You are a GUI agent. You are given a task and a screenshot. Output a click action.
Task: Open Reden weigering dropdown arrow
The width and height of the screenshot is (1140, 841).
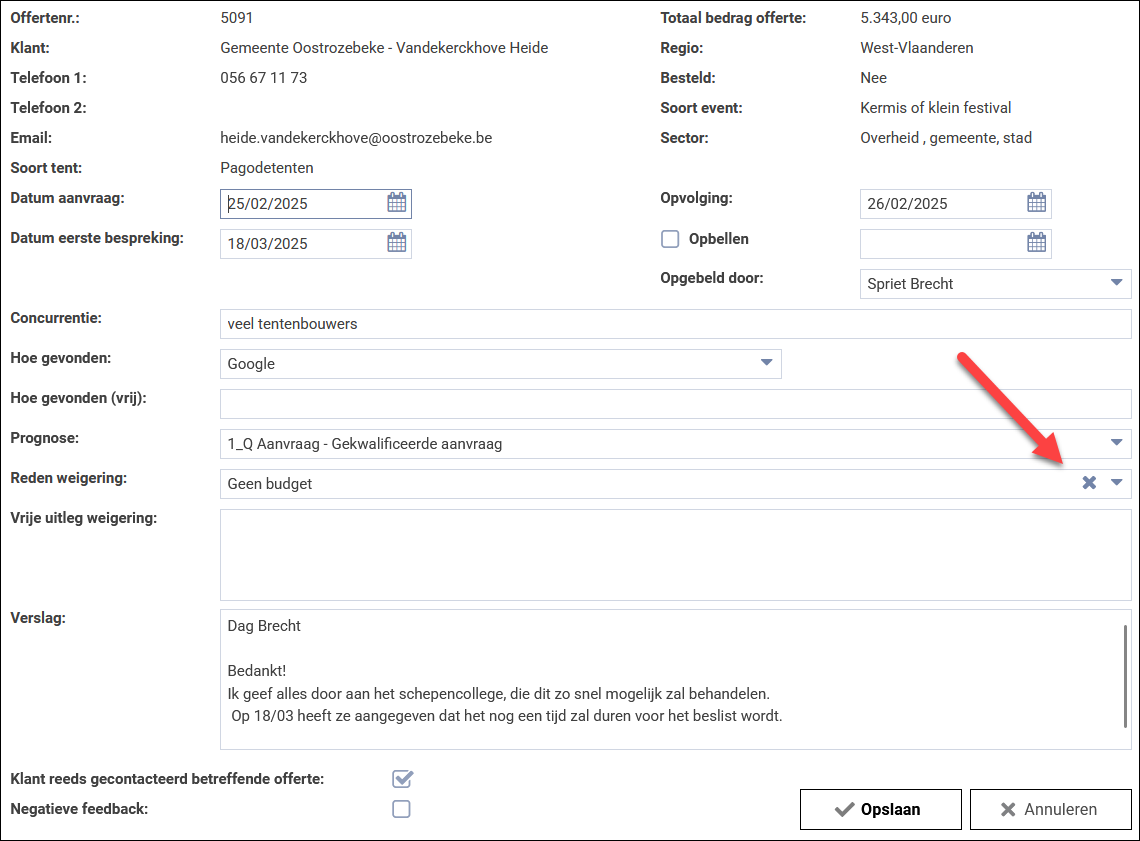[1117, 483]
